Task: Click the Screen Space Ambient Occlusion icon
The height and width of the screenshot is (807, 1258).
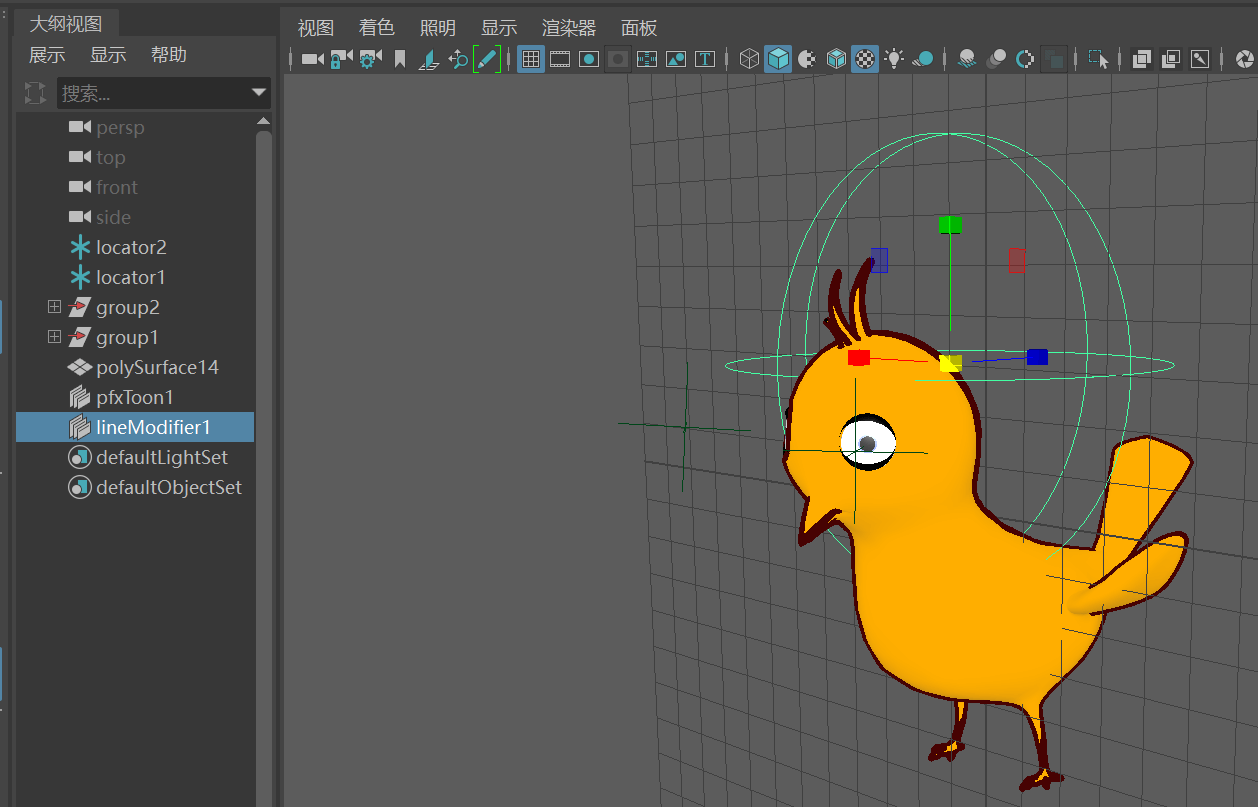Action: coord(967,59)
